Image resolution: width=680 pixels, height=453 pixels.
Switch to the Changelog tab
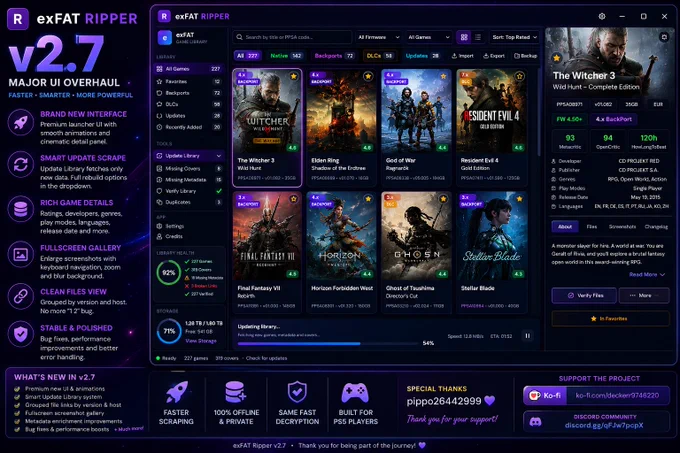(656, 227)
